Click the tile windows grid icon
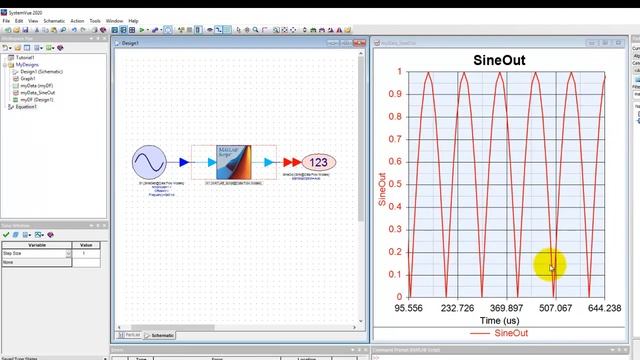The image size is (640, 360). tap(132, 30)
